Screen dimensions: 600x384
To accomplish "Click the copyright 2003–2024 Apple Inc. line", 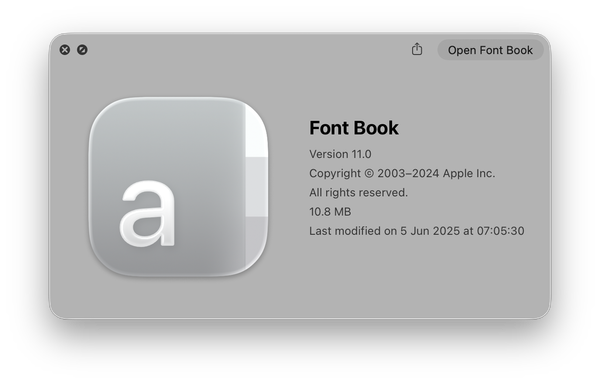I will tap(402, 173).
